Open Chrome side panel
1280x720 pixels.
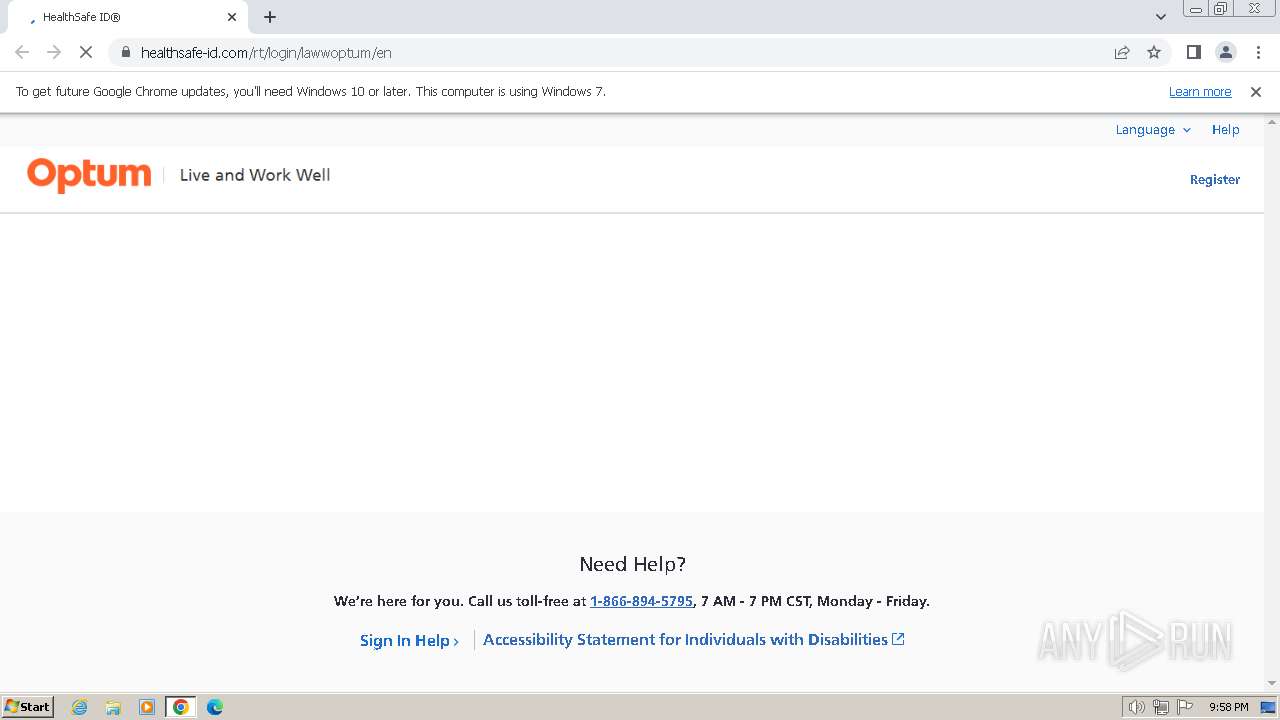click(x=1193, y=52)
